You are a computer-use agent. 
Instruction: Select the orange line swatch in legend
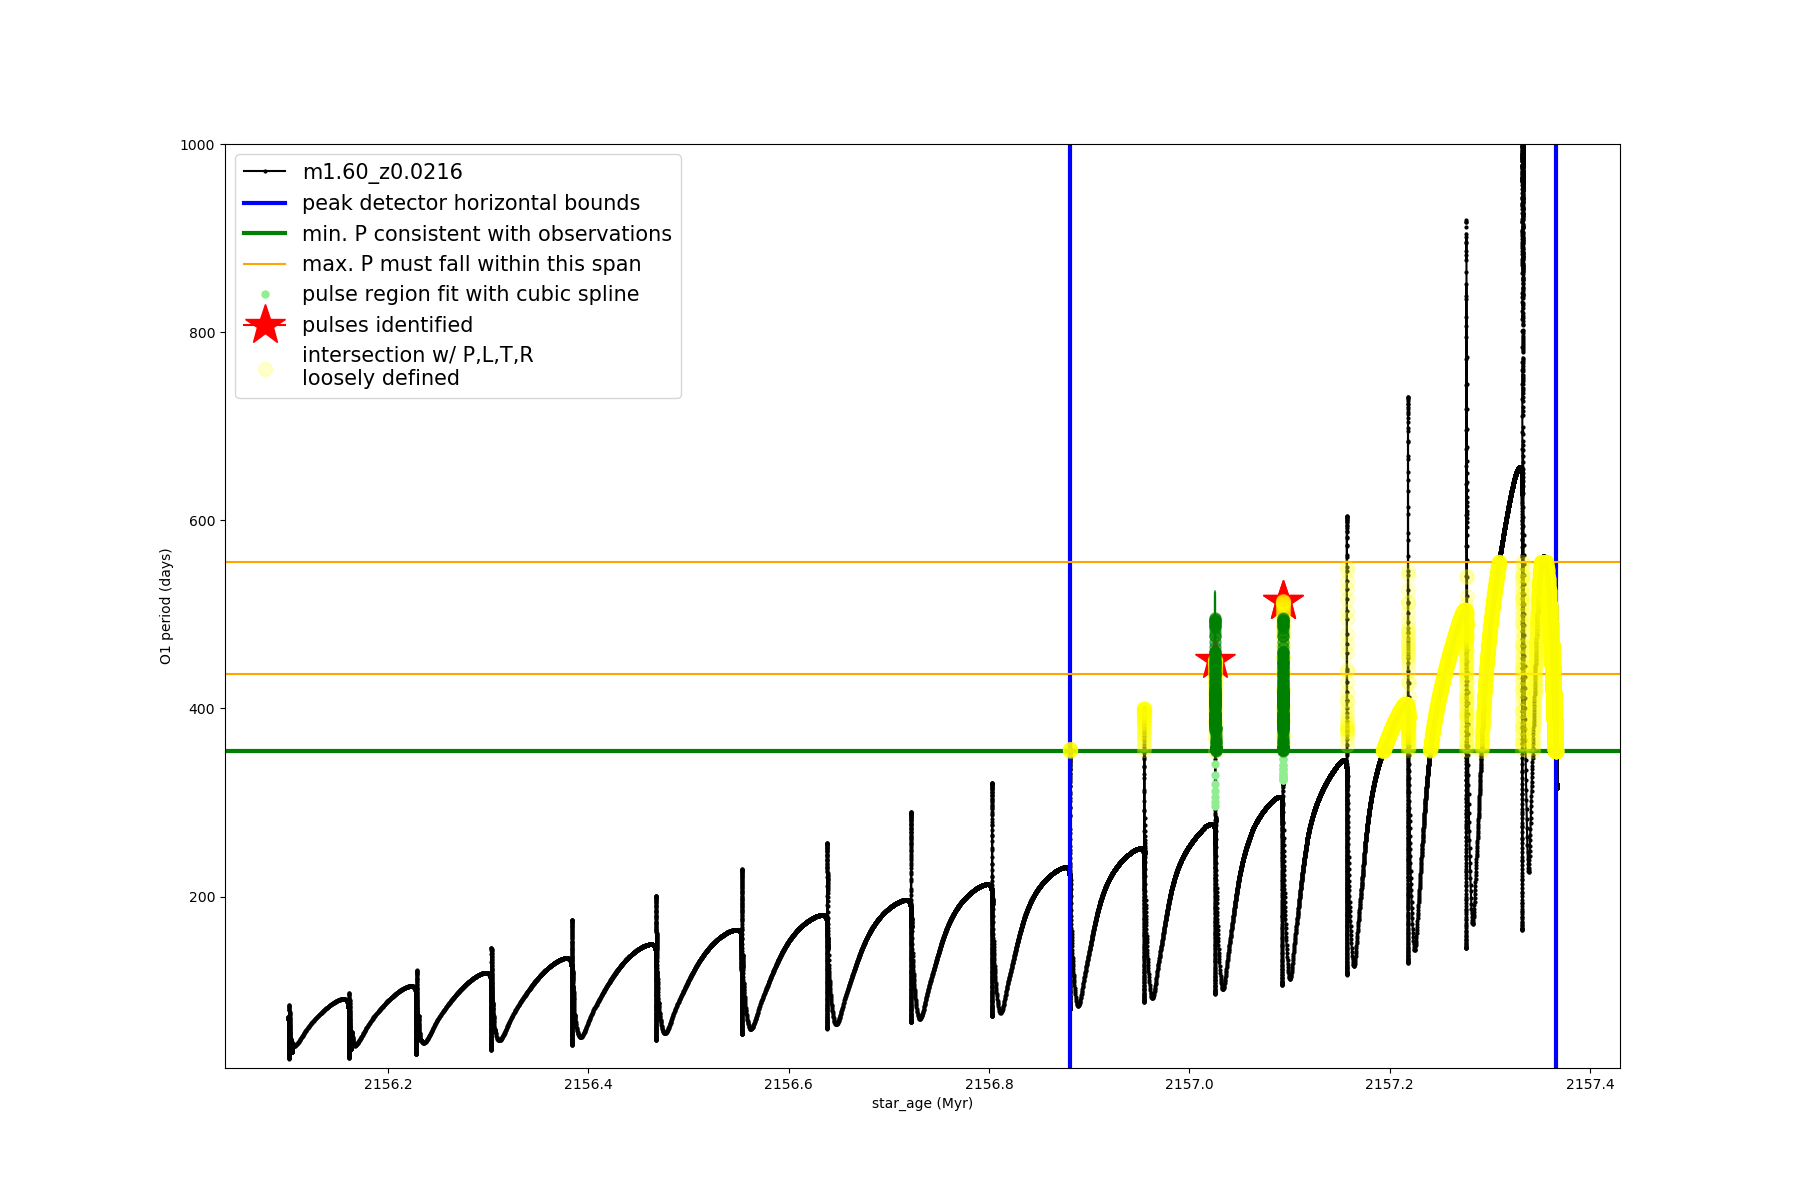[265, 264]
